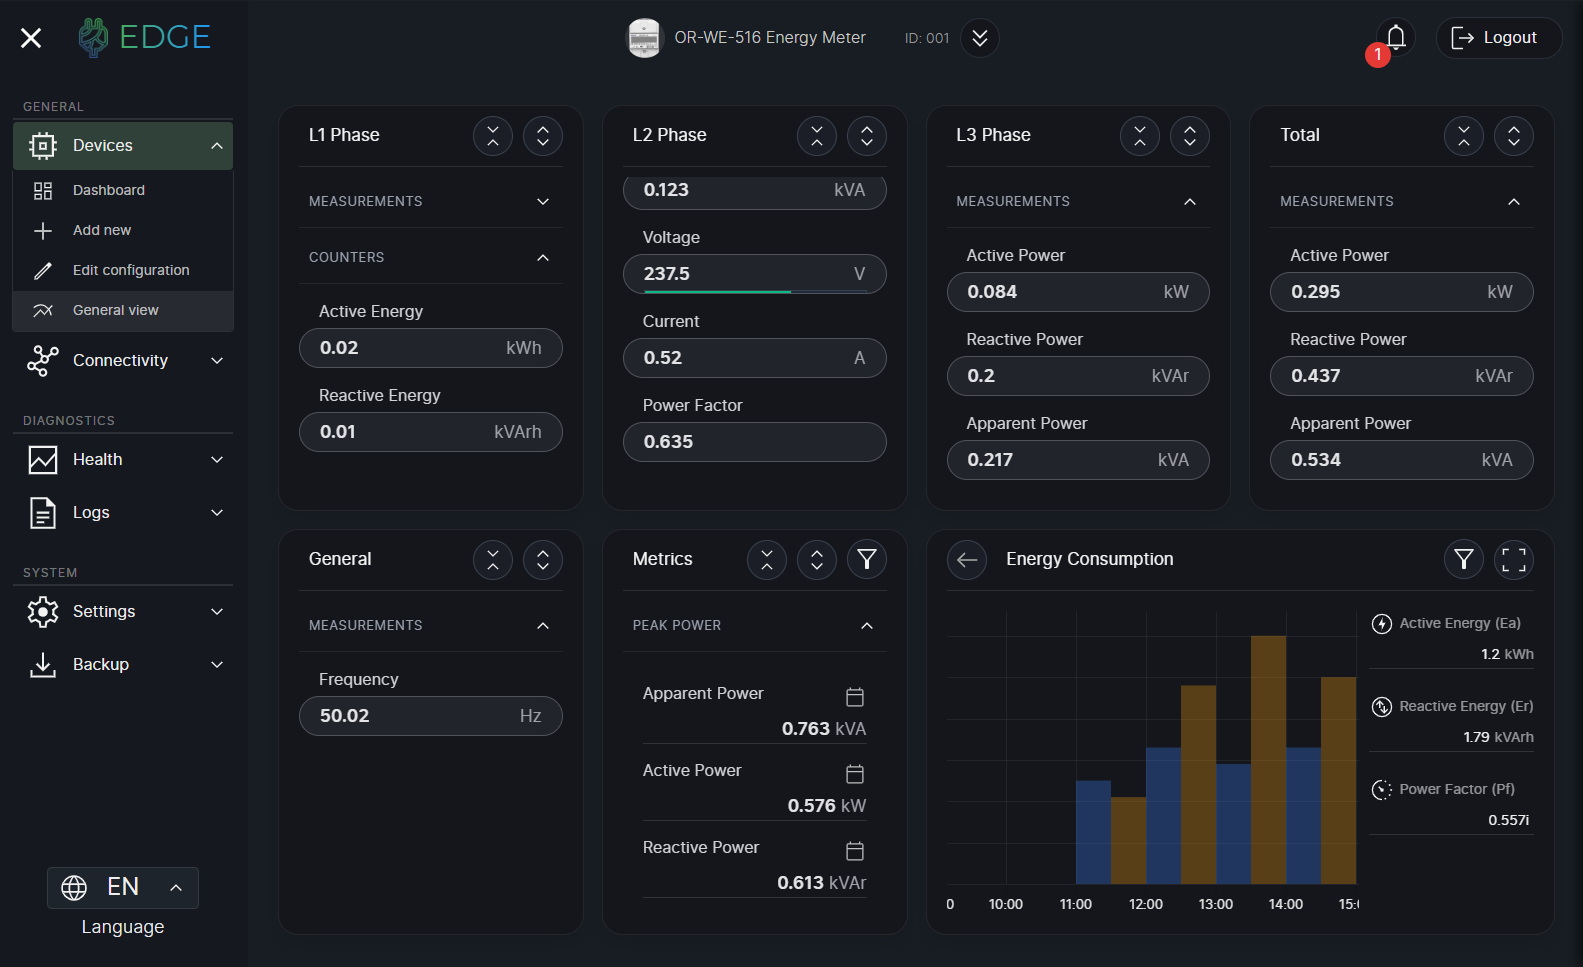Expand device selector double-chevron next to ID: 001
Image resolution: width=1583 pixels, height=967 pixels.
point(980,38)
